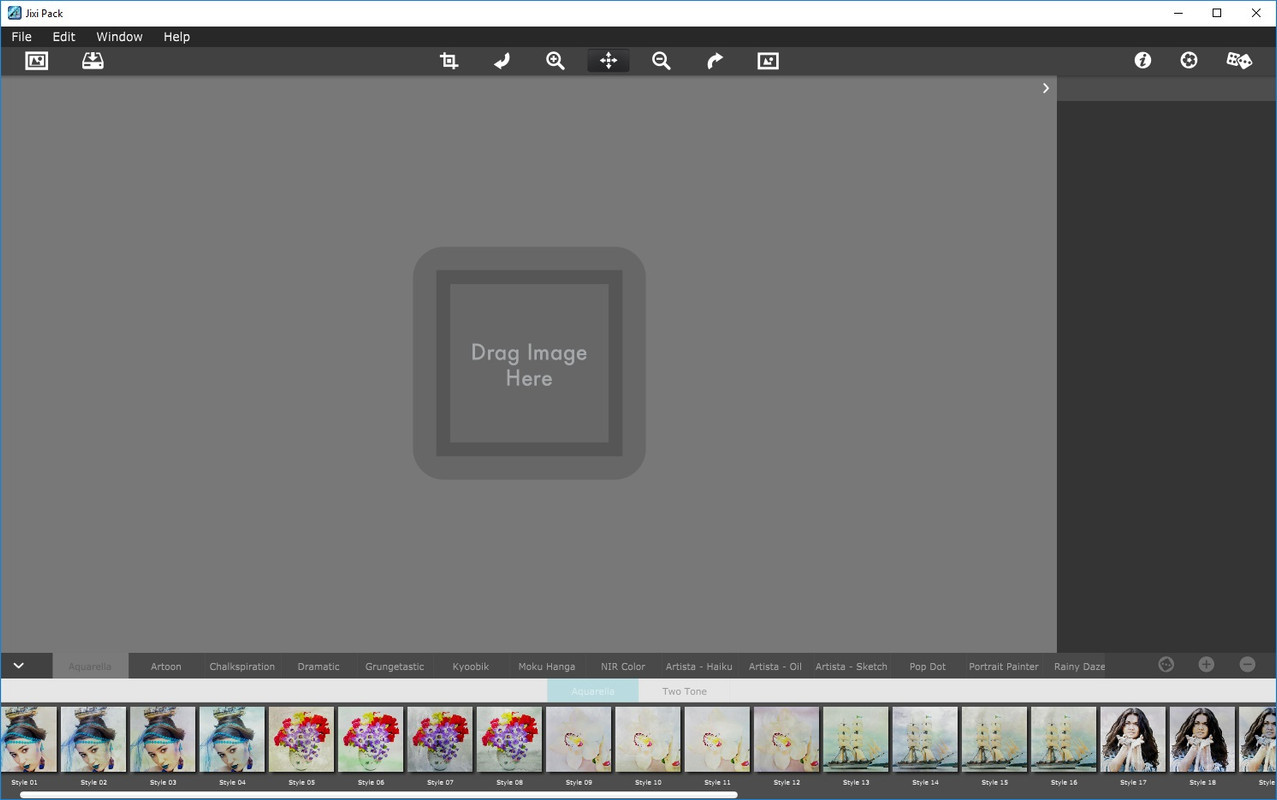Collapse the right side panel chevron
This screenshot has height=800, width=1277.
(x=1046, y=88)
